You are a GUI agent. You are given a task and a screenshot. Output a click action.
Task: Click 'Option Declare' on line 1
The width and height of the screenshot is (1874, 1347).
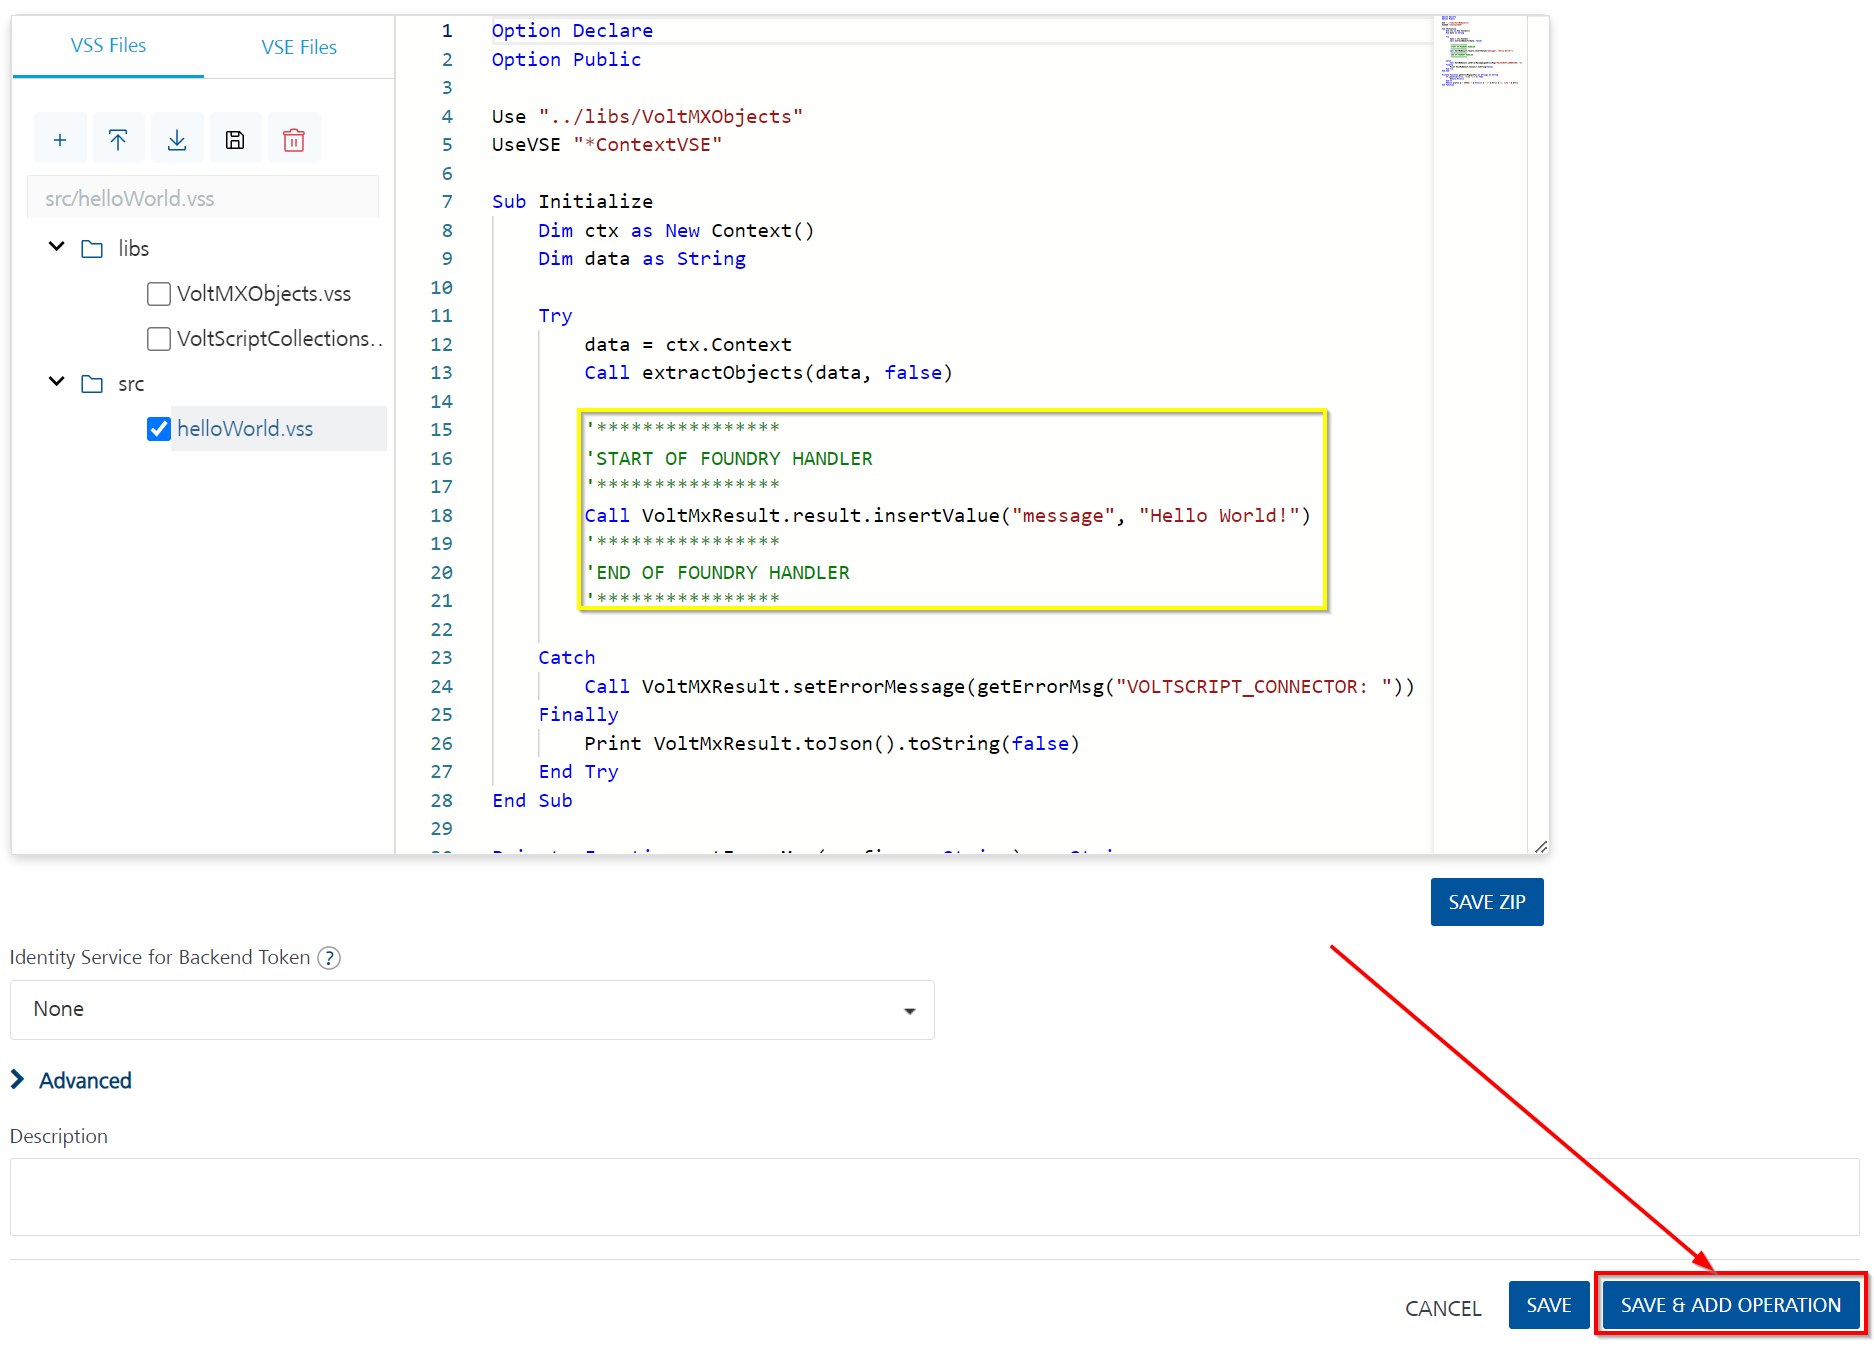pyautogui.click(x=572, y=31)
